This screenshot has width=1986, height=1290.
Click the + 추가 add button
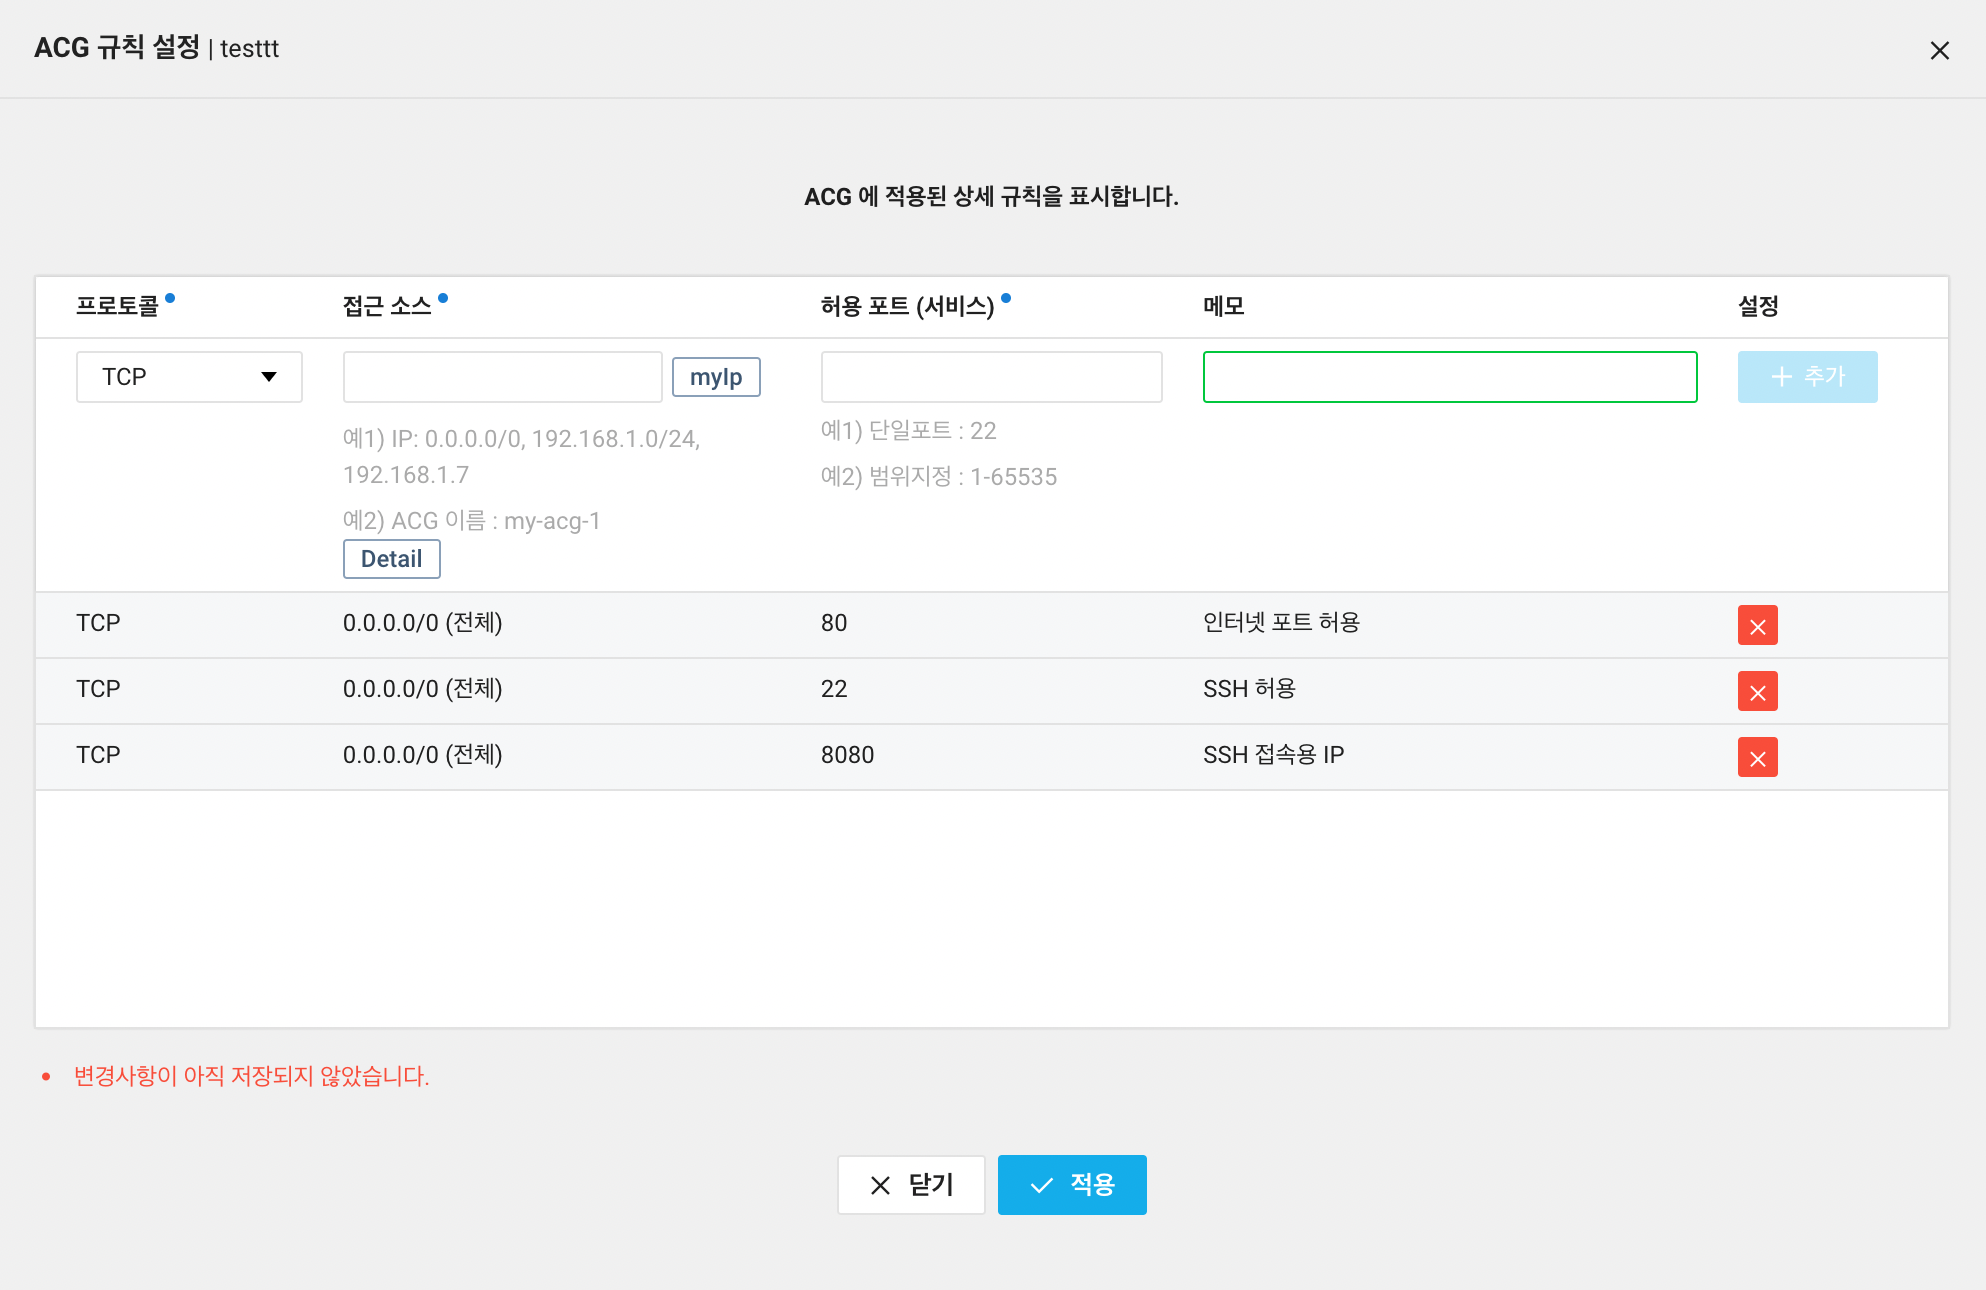pyautogui.click(x=1807, y=377)
